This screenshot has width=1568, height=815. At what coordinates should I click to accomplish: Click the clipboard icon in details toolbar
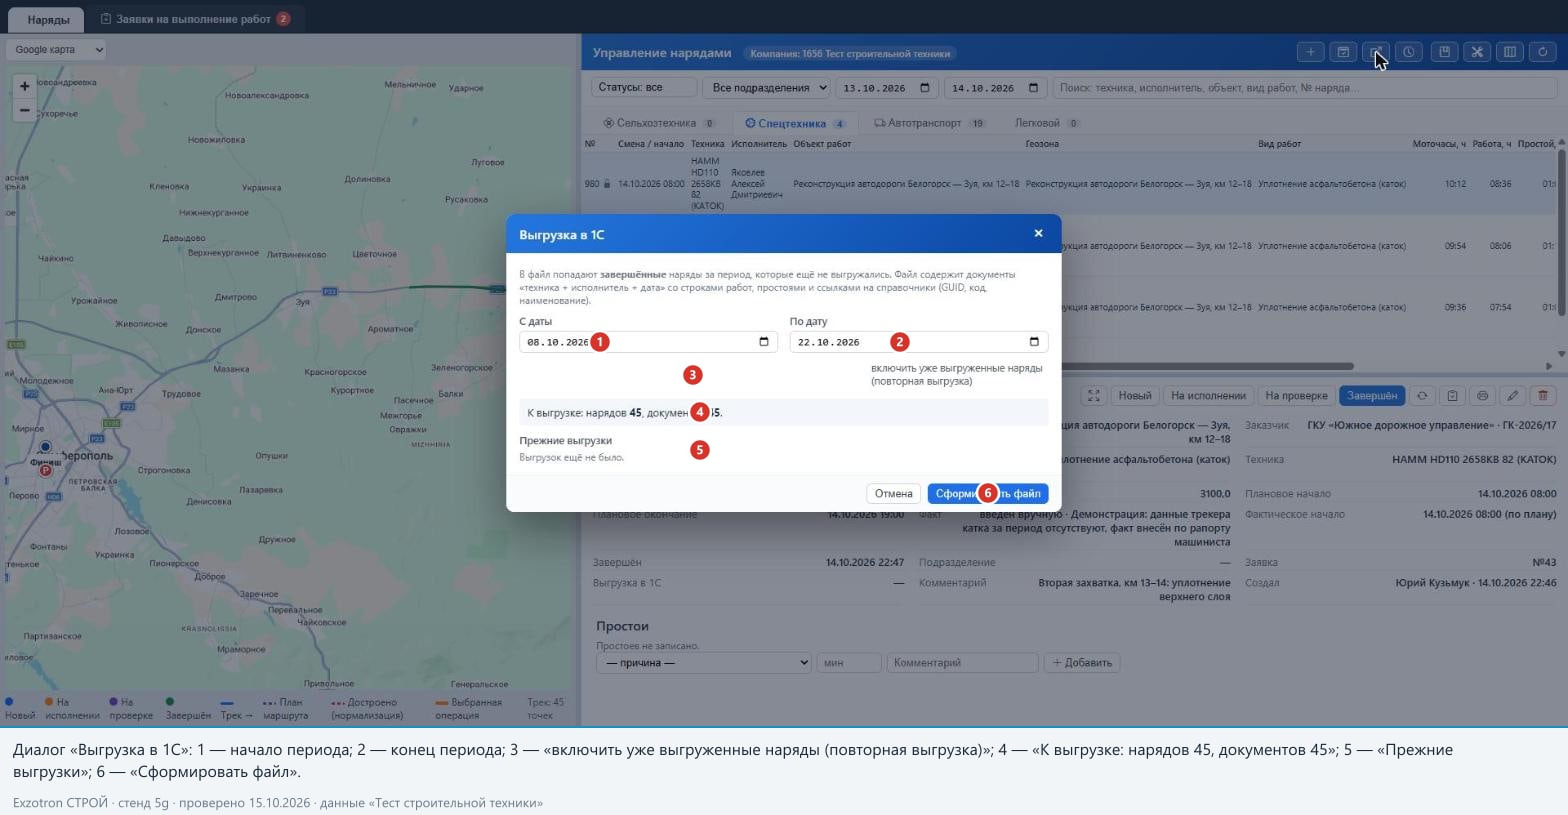click(1452, 396)
